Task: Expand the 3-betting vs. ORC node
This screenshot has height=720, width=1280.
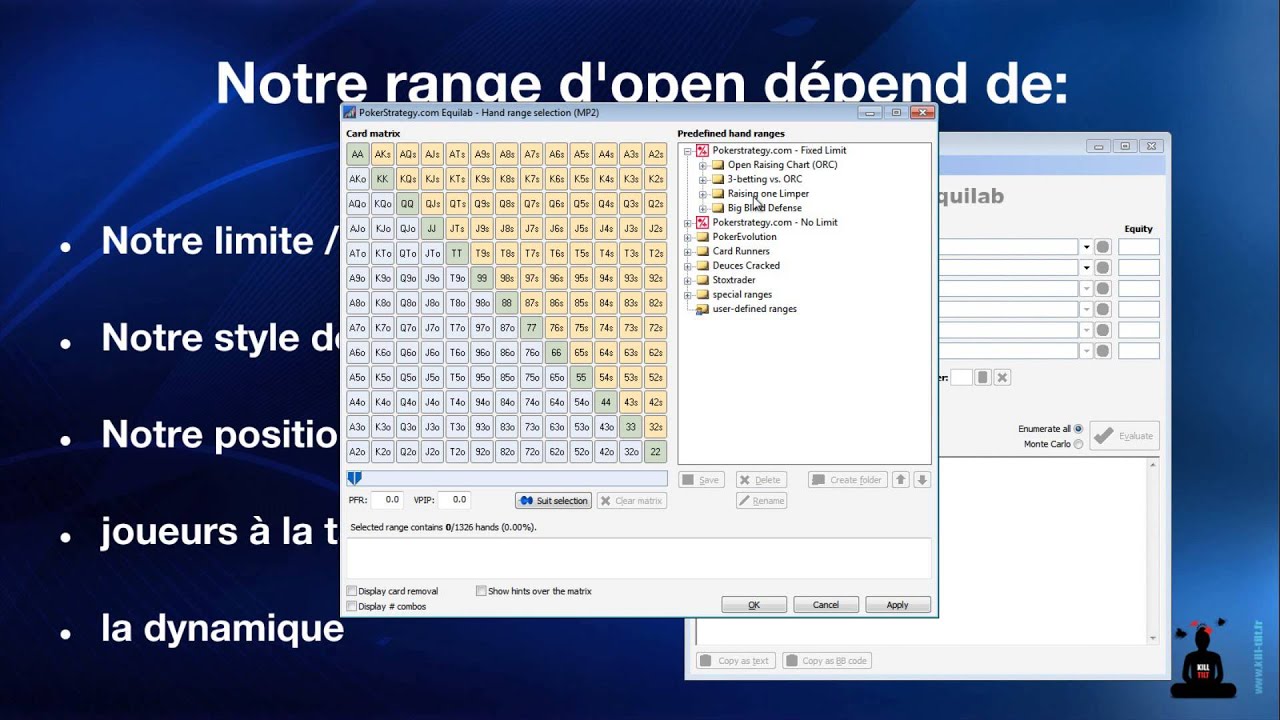Action: pos(703,179)
